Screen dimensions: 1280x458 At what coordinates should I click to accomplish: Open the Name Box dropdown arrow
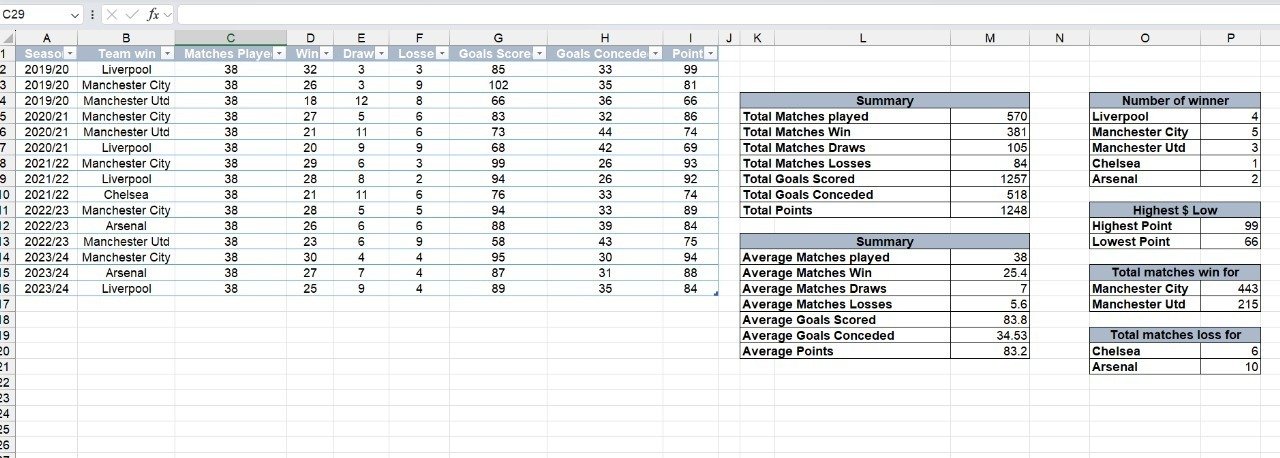75,15
